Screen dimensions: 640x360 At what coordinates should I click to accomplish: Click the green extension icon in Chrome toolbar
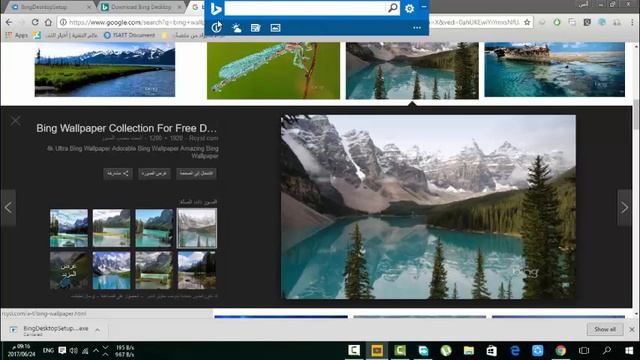pos(557,22)
